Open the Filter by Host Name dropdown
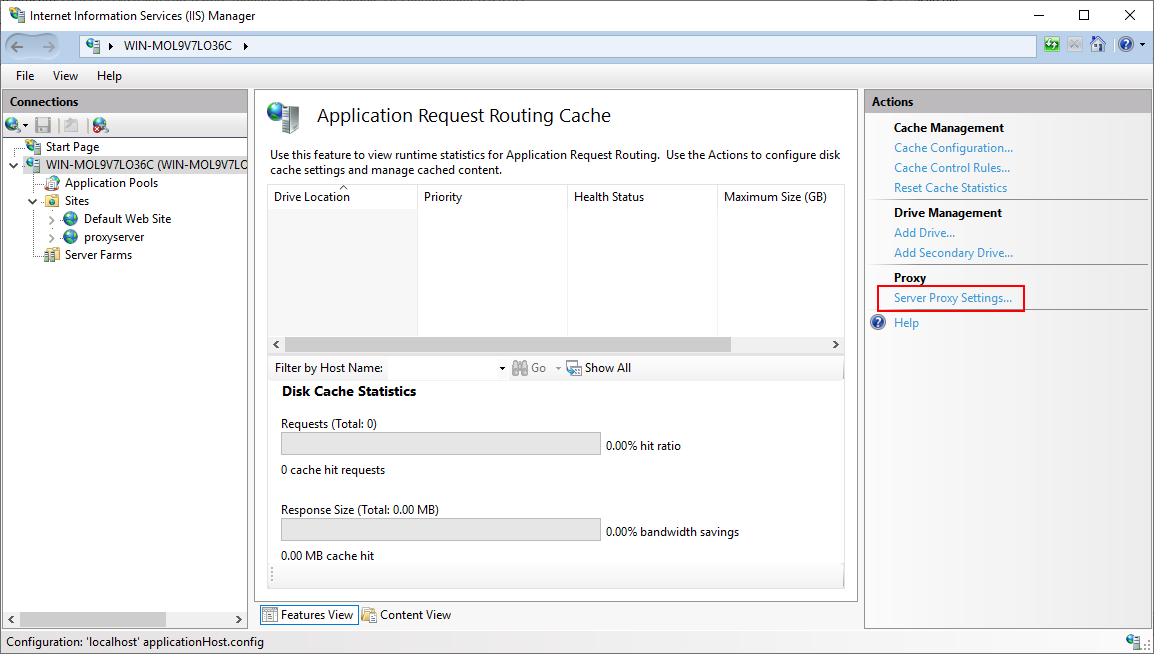 click(x=502, y=368)
